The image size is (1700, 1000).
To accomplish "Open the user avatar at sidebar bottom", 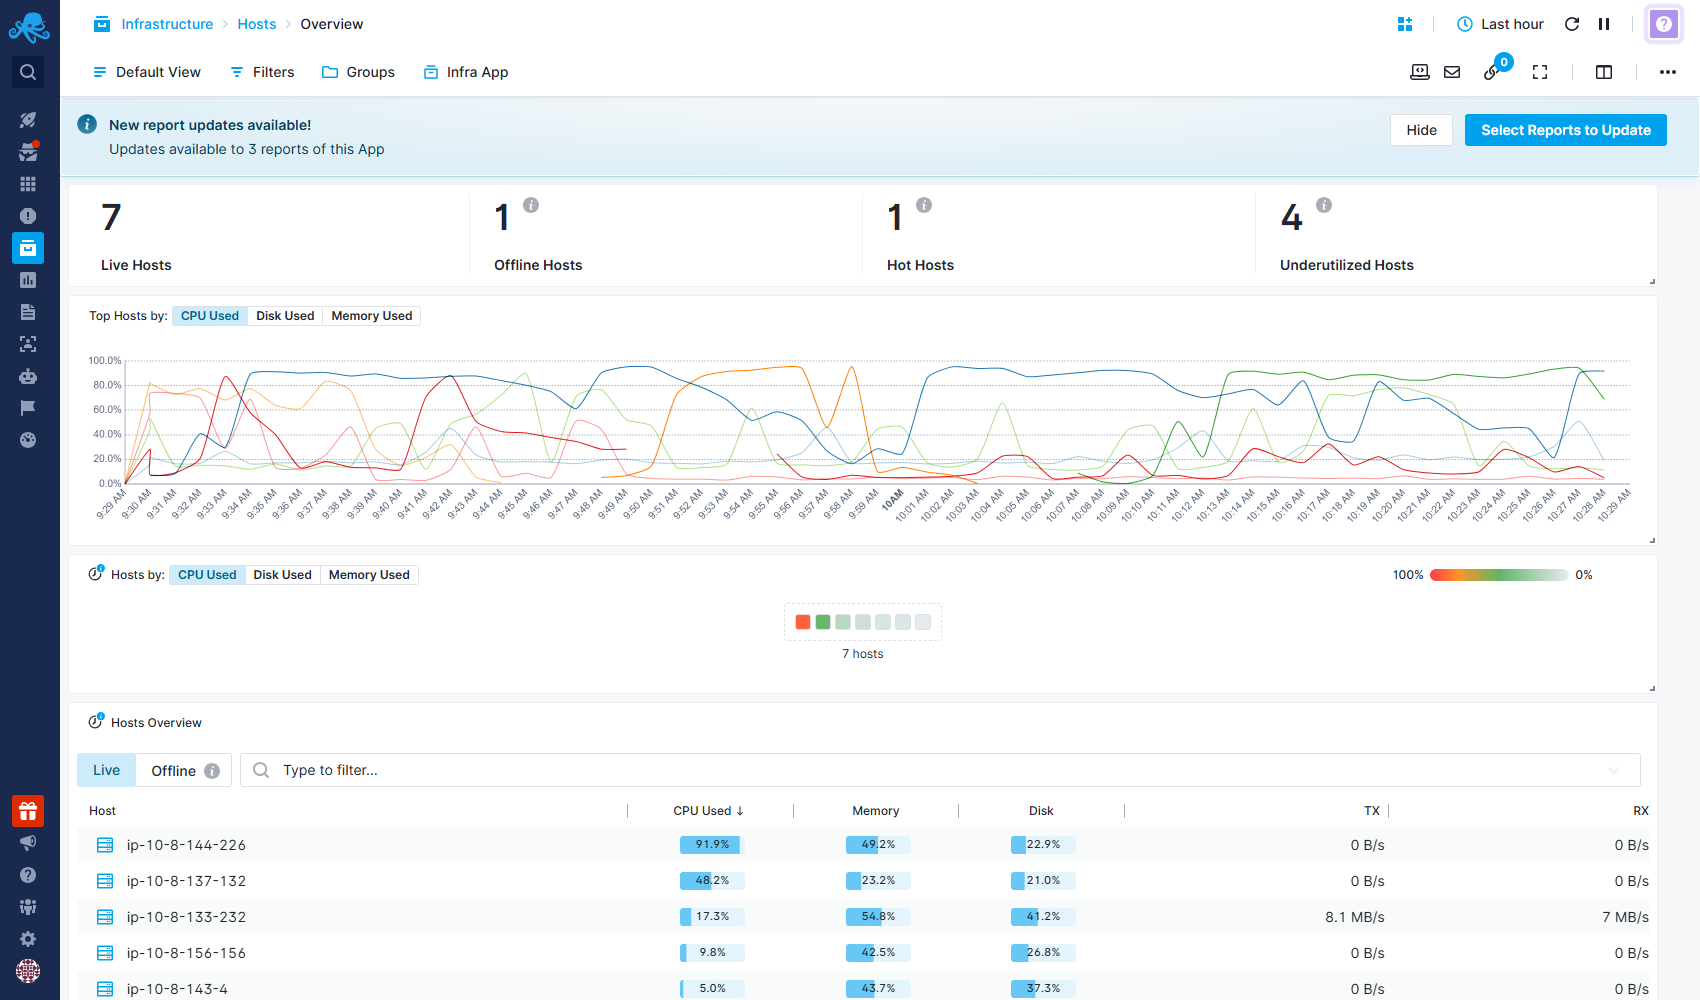I will pyautogui.click(x=28, y=971).
